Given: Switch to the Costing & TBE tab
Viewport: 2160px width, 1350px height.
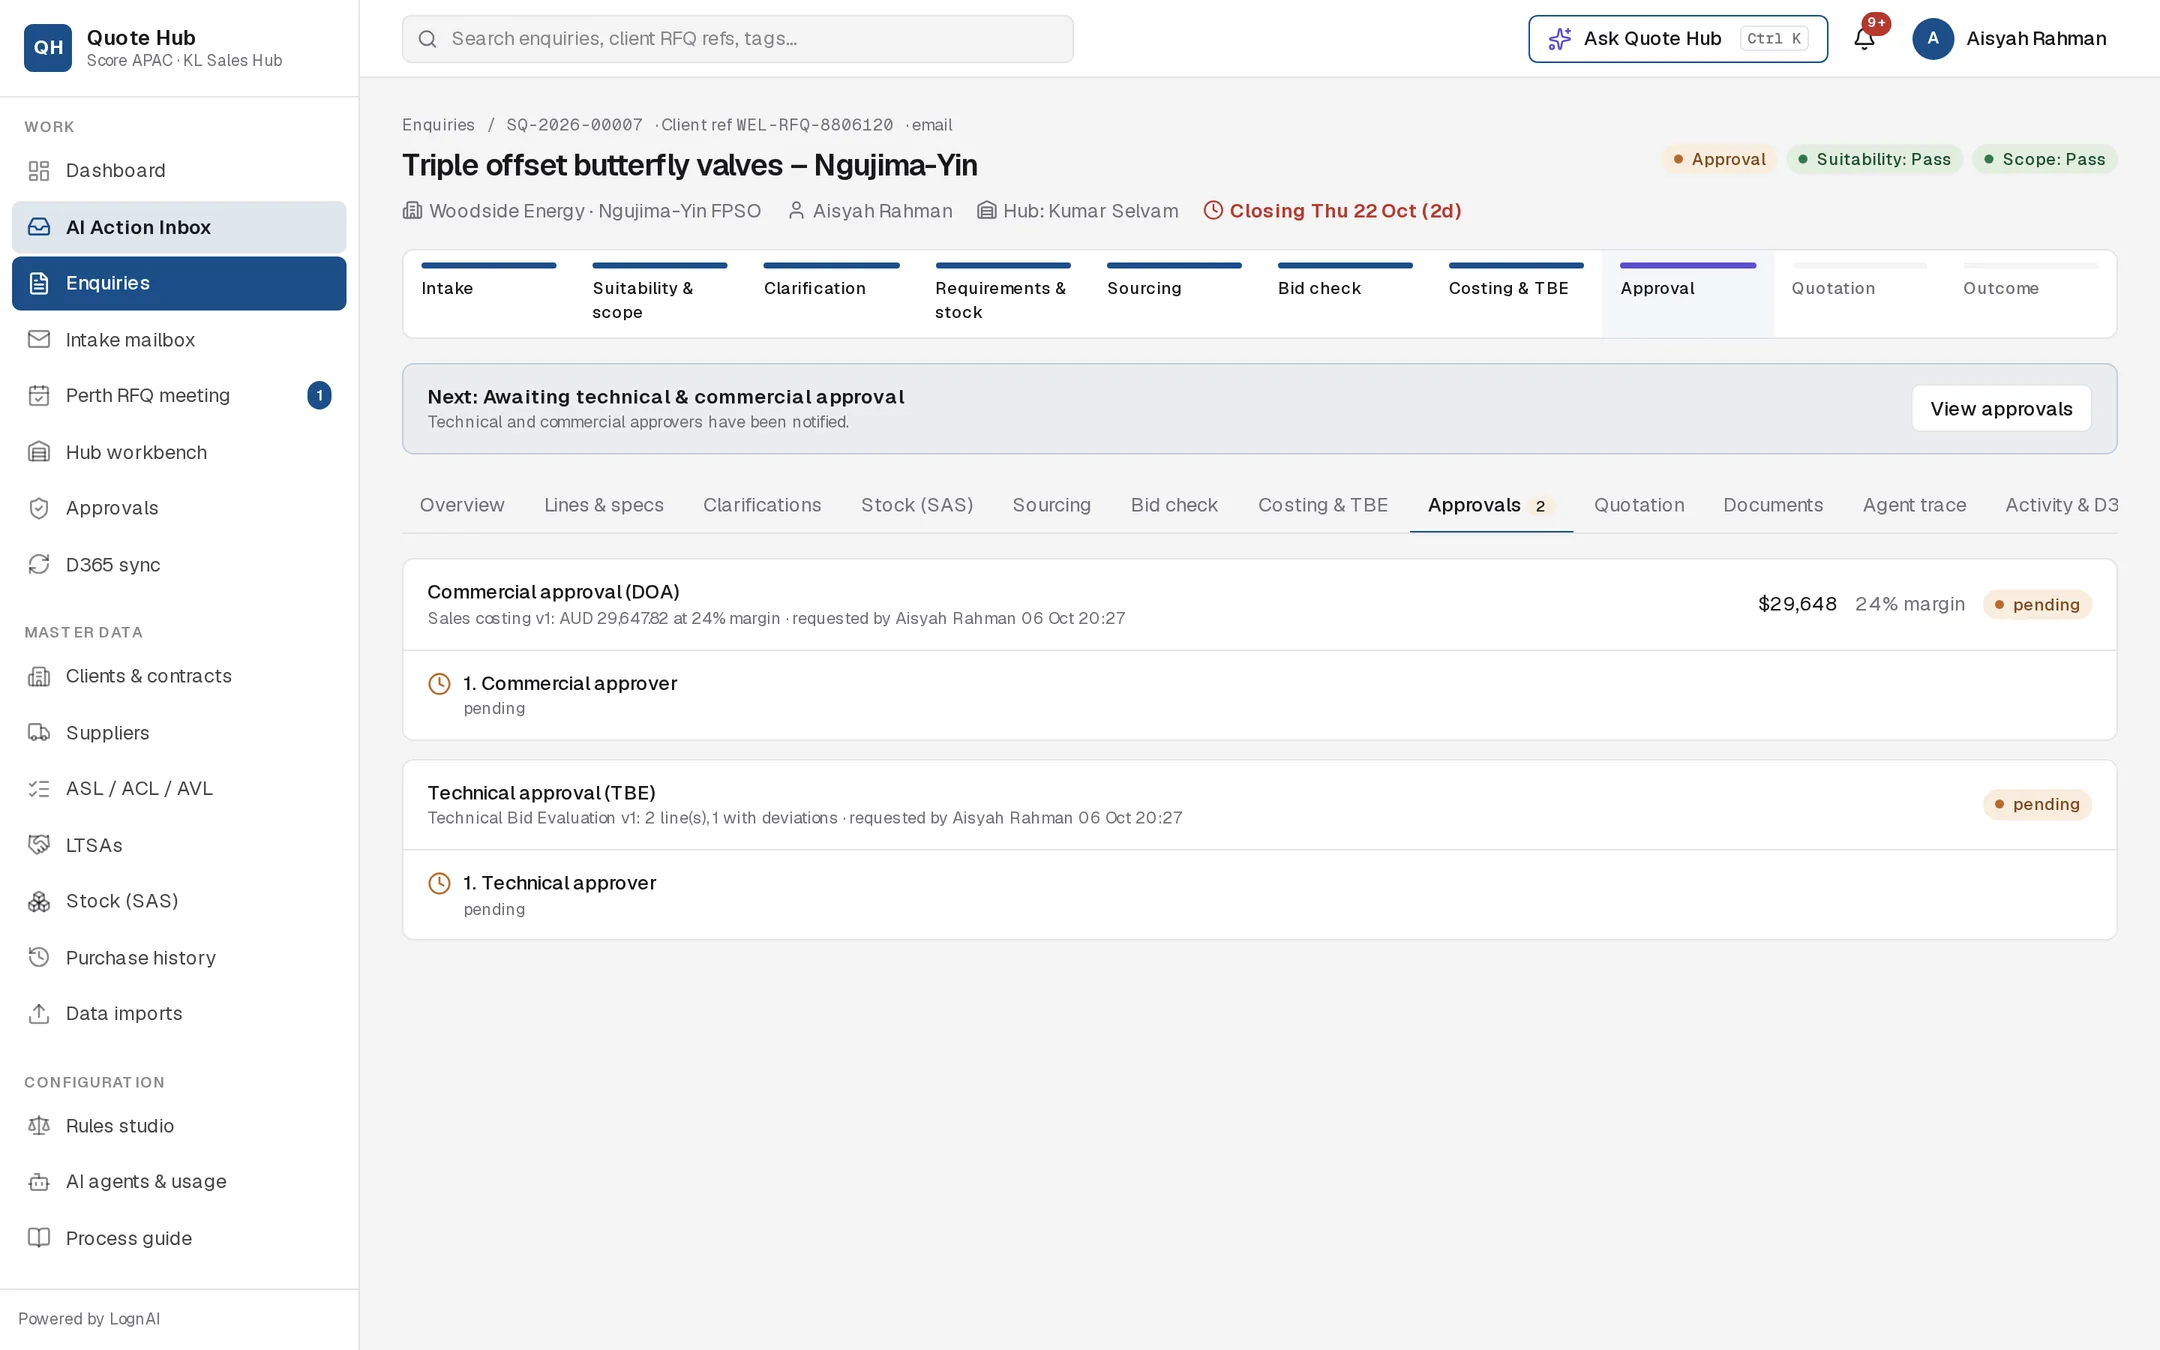Looking at the screenshot, I should (1322, 505).
